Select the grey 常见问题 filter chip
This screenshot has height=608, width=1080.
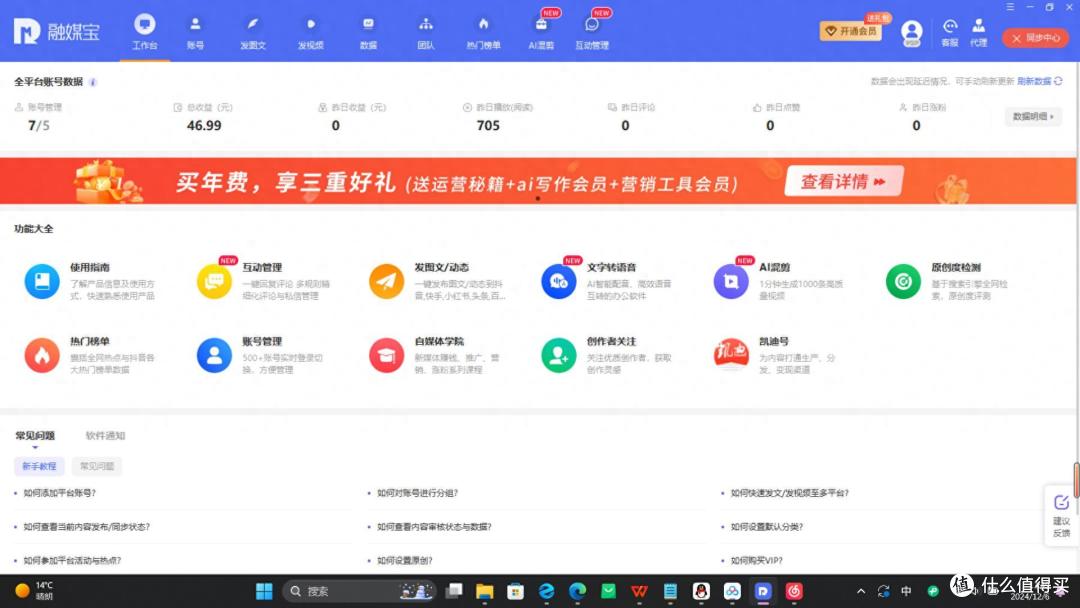click(x=96, y=466)
